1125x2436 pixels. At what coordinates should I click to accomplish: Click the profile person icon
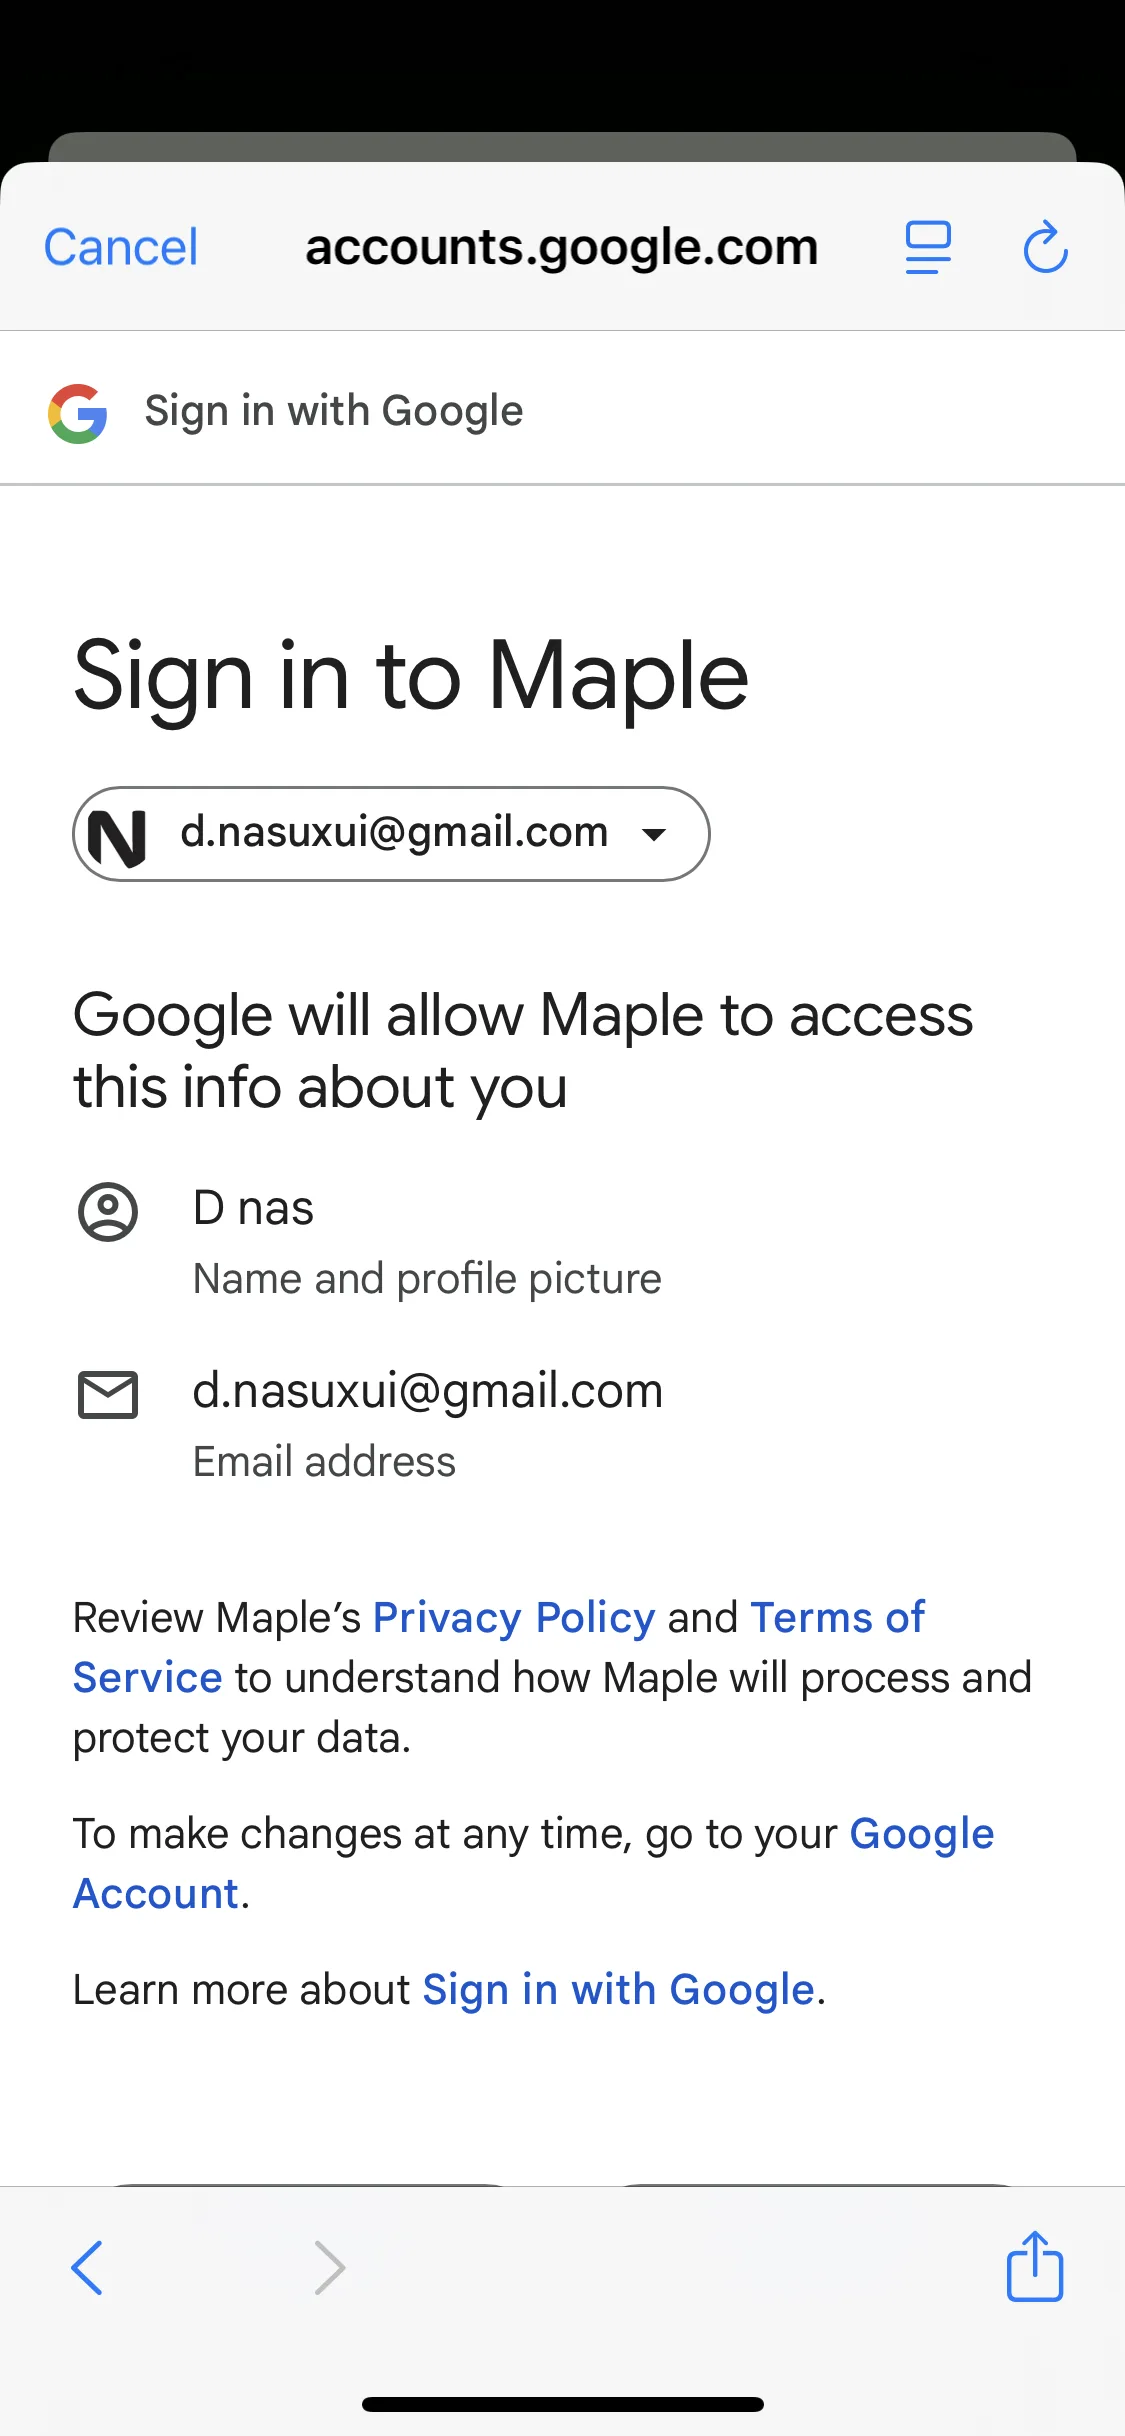pos(108,1212)
